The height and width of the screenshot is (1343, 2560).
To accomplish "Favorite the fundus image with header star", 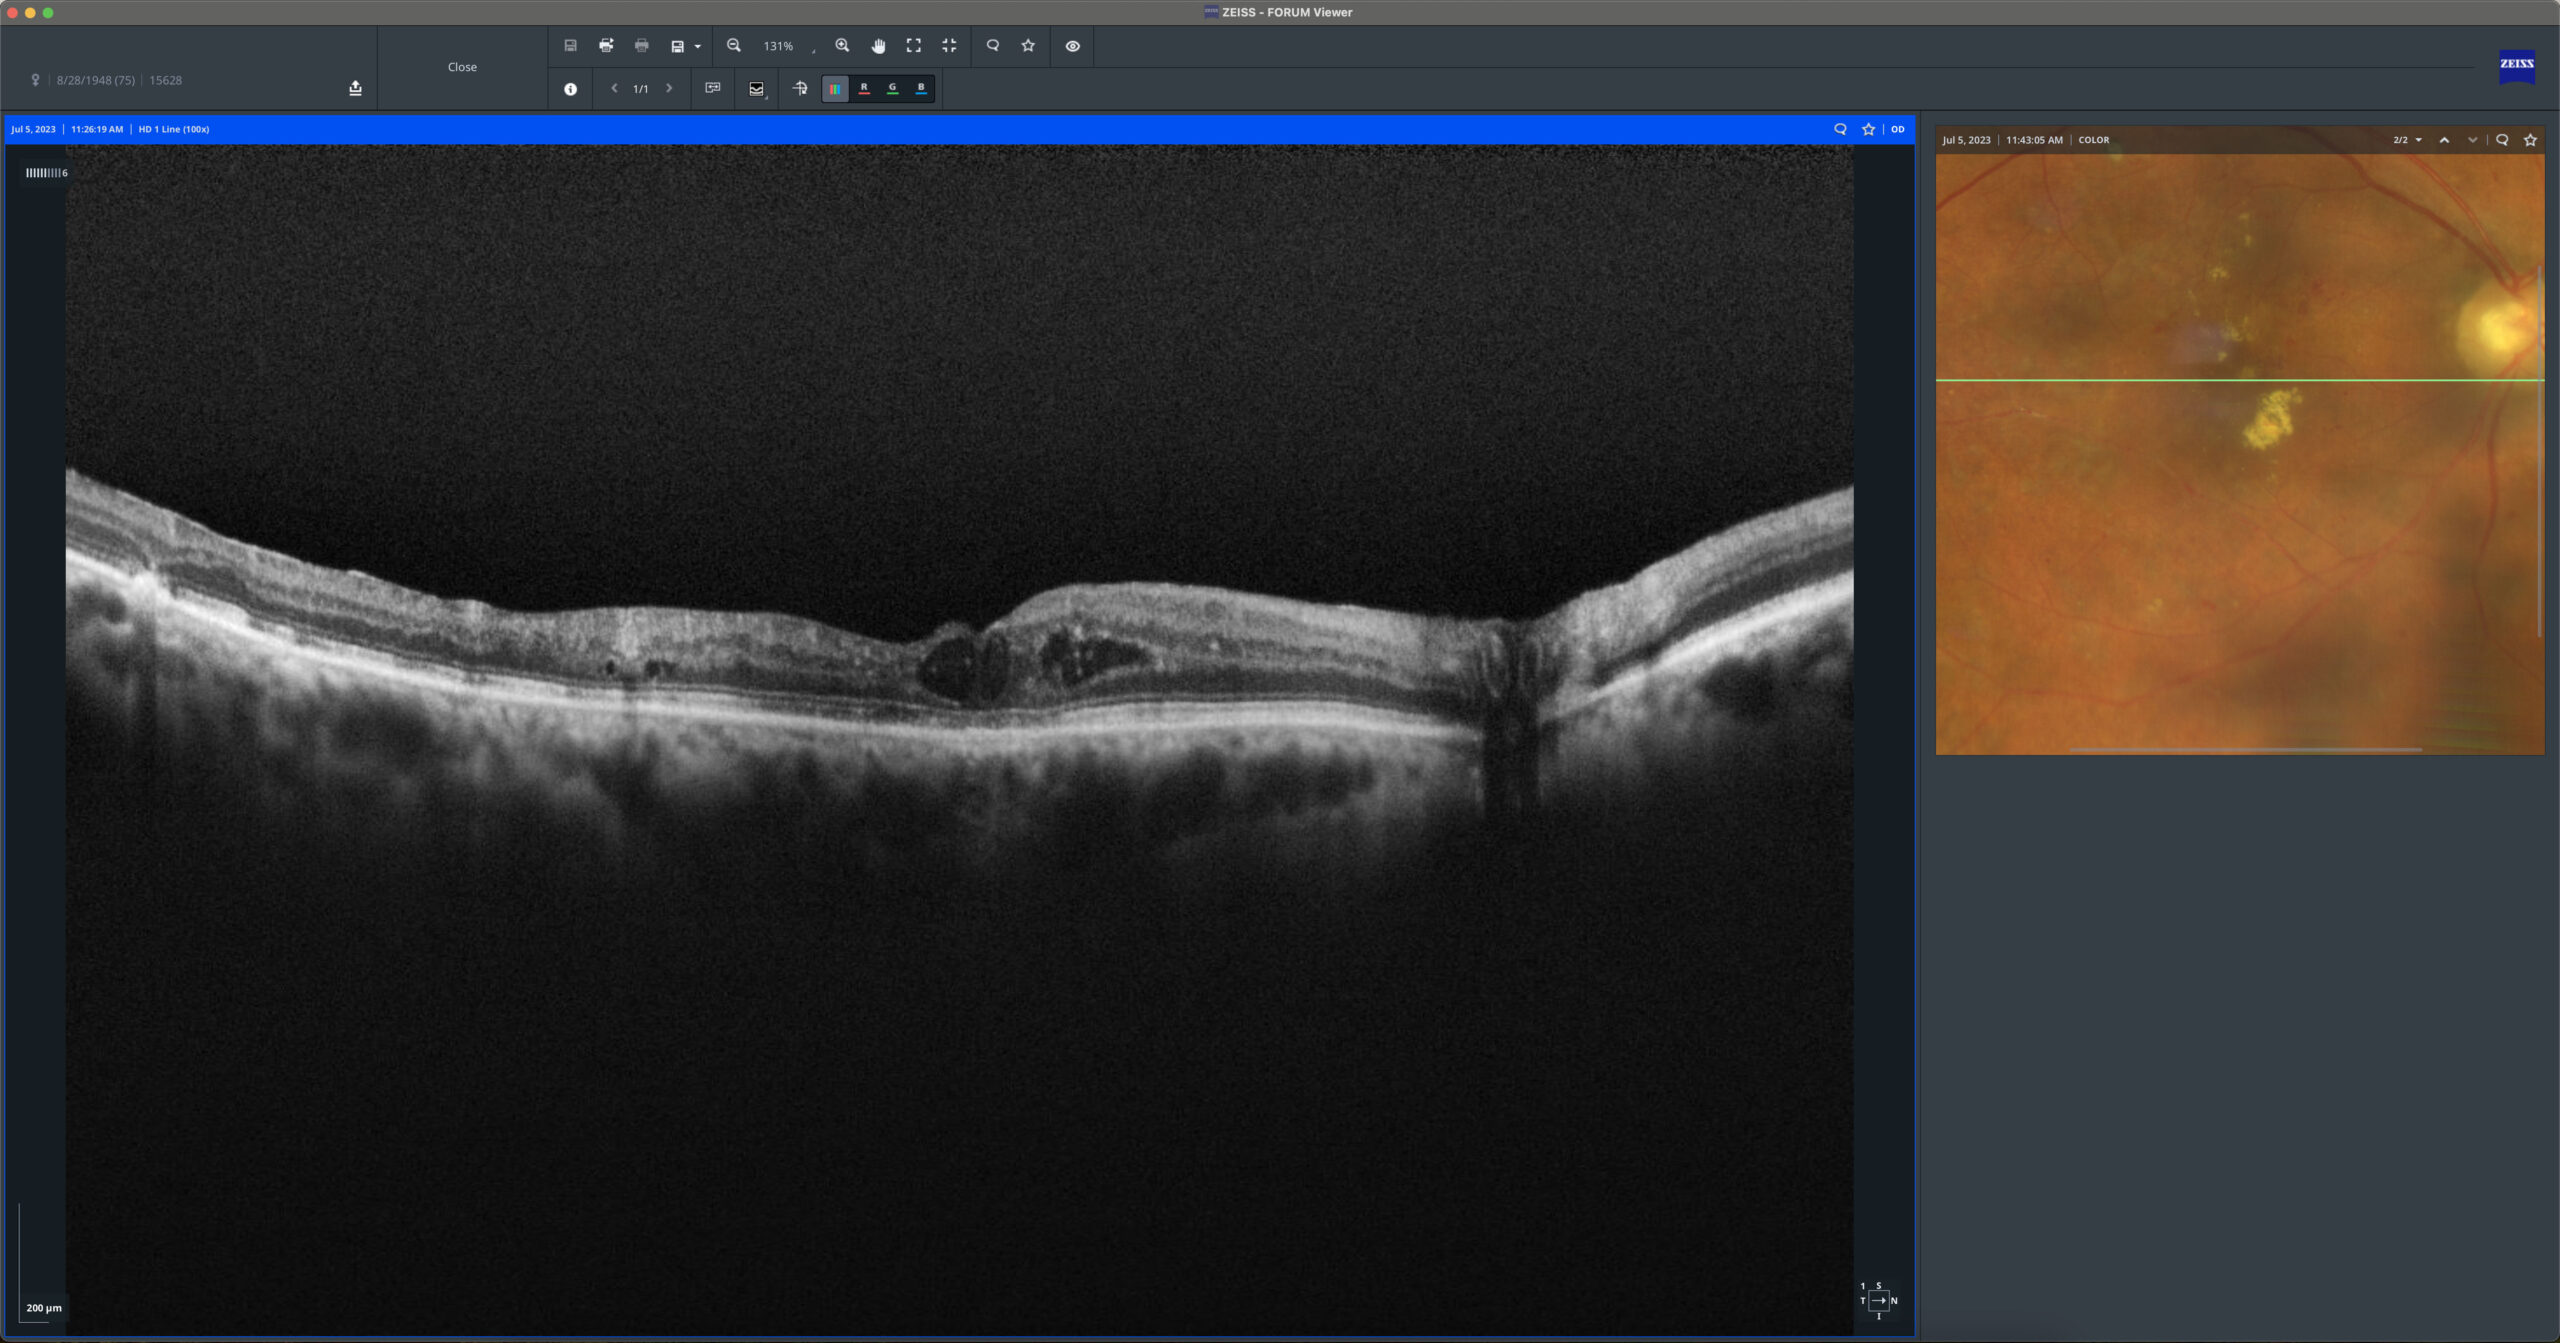I will [x=2530, y=140].
